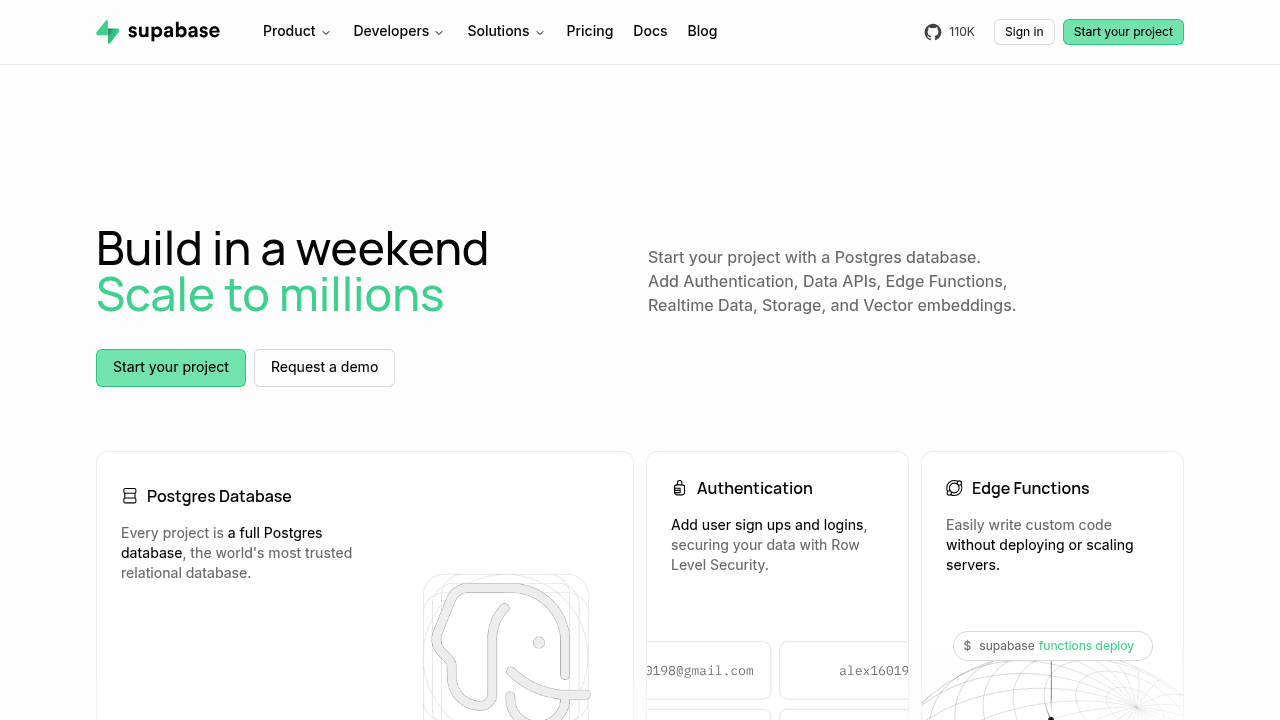Expand the Developers dropdown menu
The height and width of the screenshot is (720, 1280).
[x=399, y=31]
